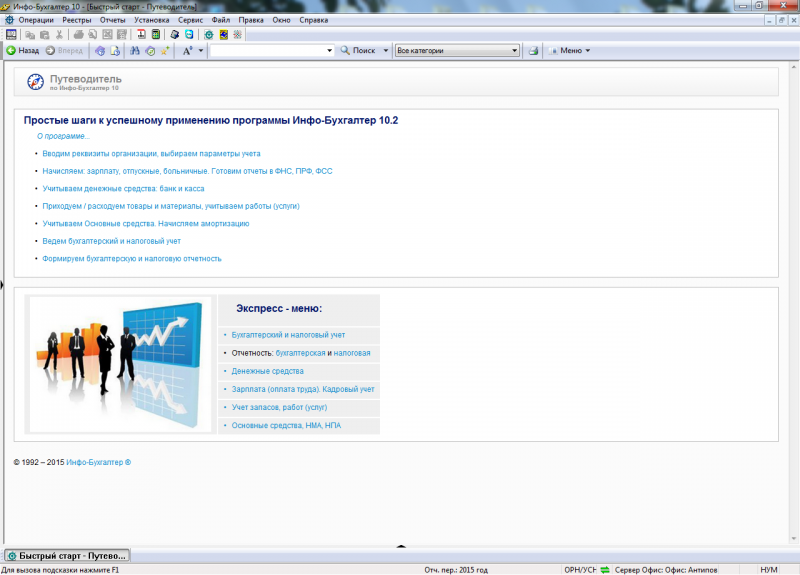Click the first icon in the top toolbar
Viewport: 800px width, 575px height.
(x=11, y=34)
